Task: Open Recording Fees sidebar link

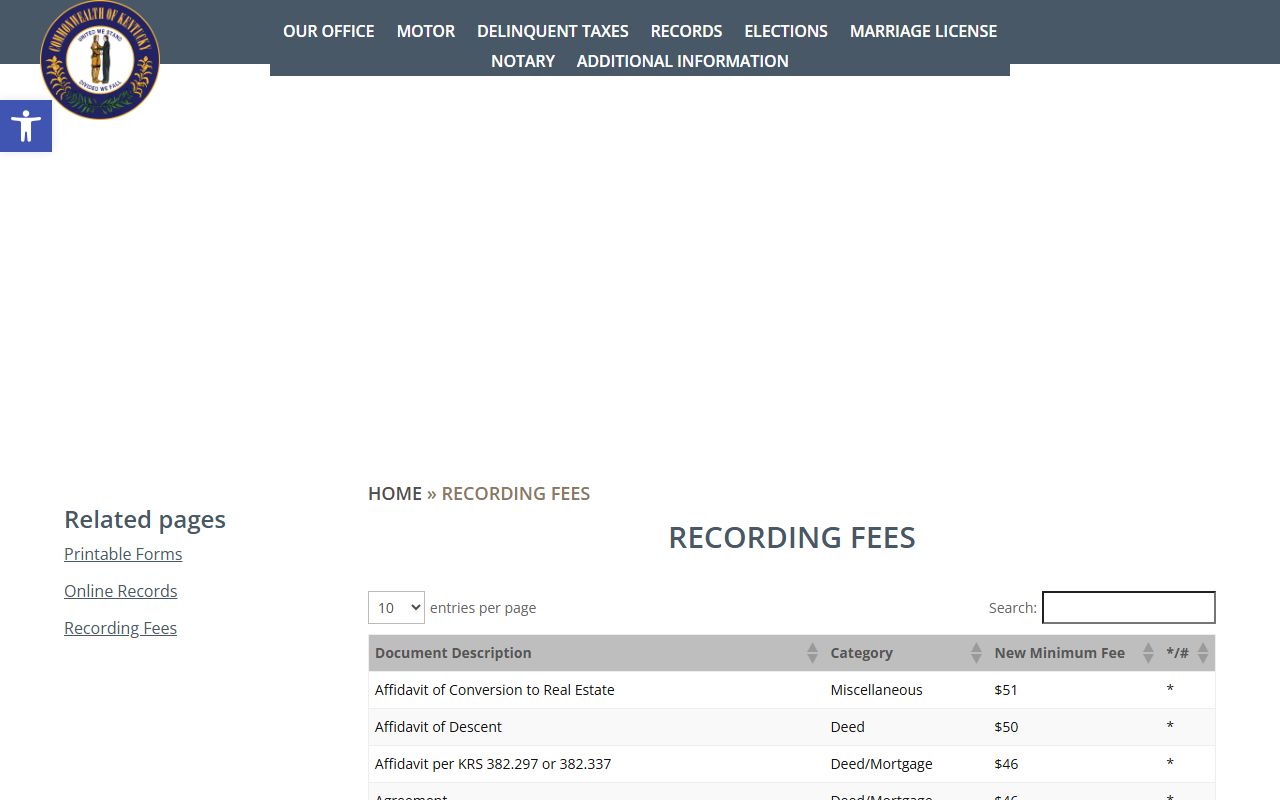Action: pyautogui.click(x=121, y=628)
